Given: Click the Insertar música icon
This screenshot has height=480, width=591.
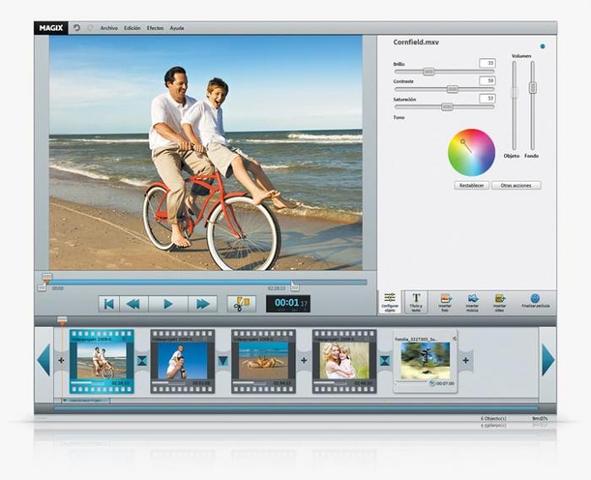Looking at the screenshot, I should tap(472, 302).
